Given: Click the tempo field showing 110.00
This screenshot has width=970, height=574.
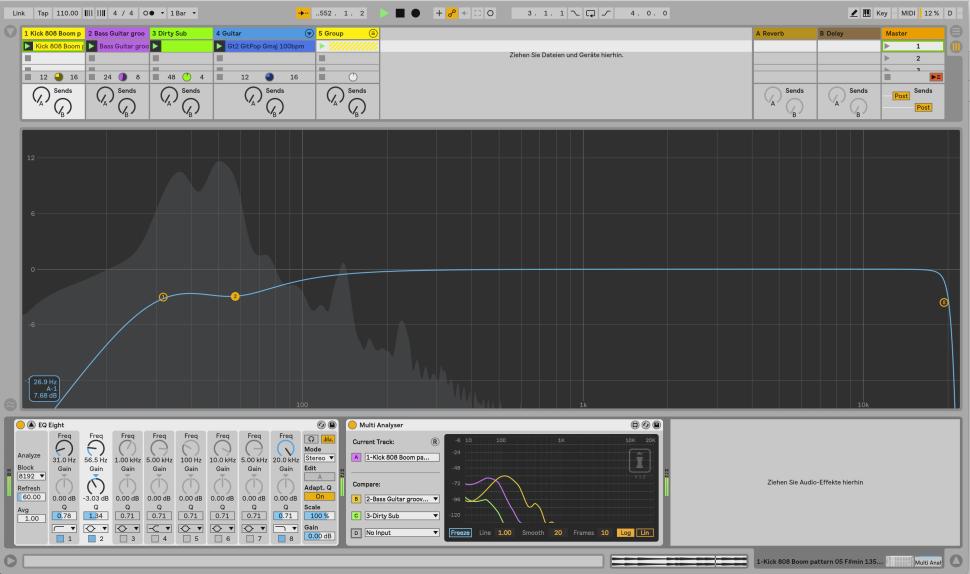Looking at the screenshot, I should pos(64,13).
